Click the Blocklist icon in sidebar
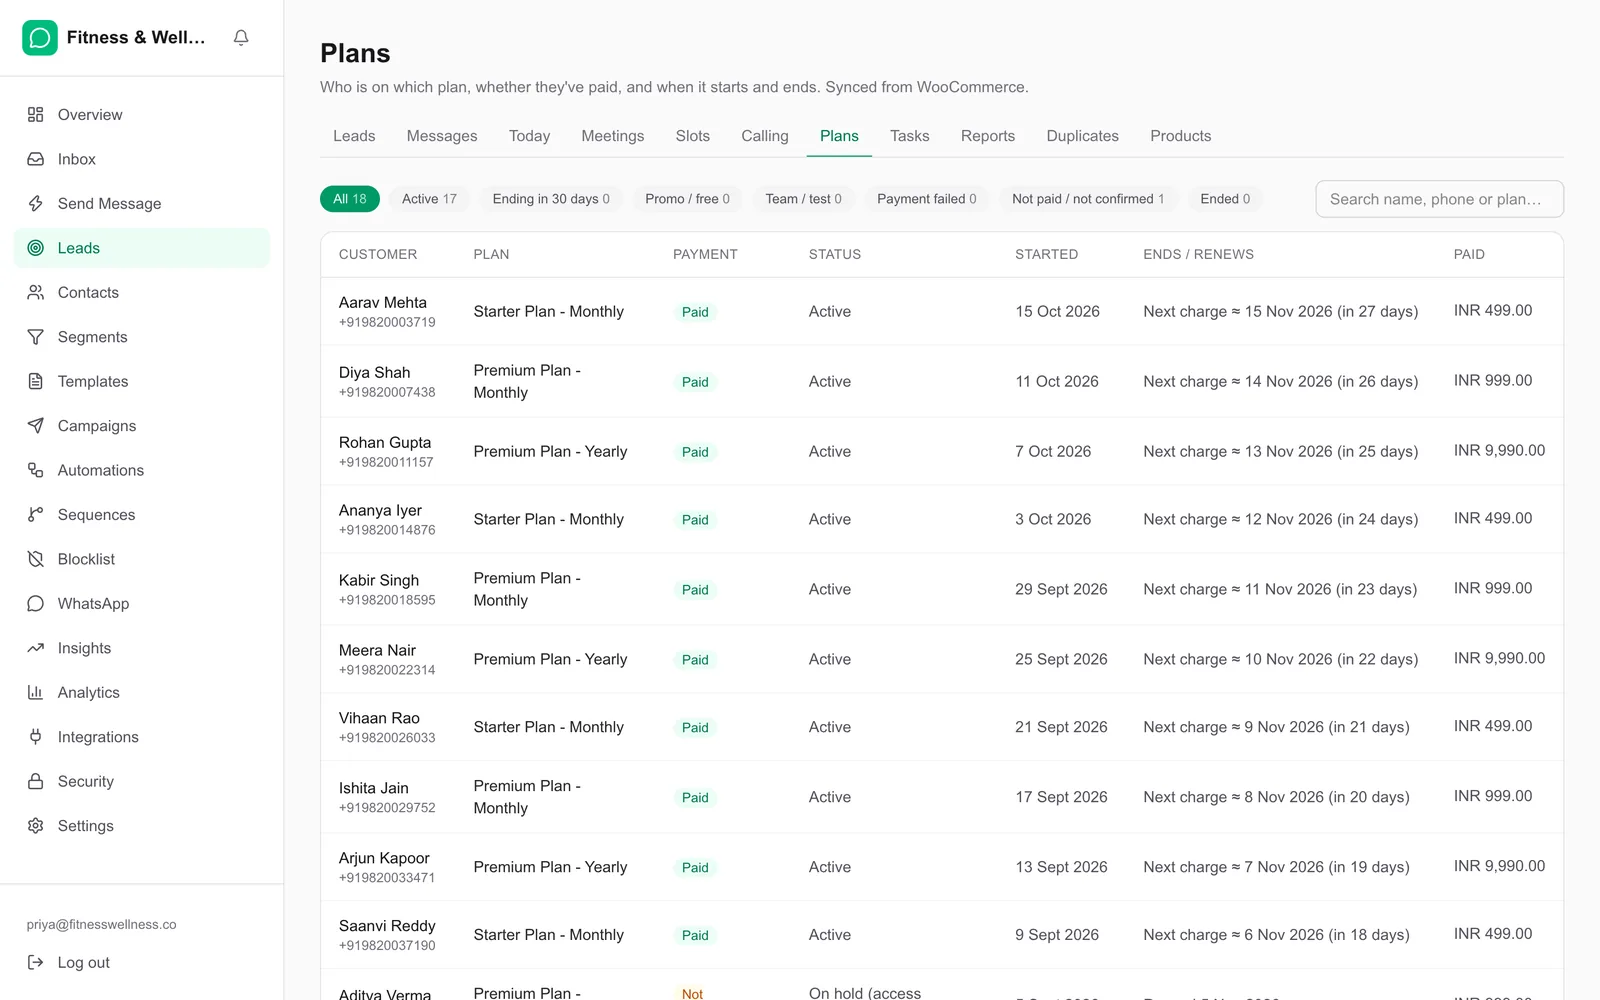1600x1000 pixels. [x=36, y=559]
